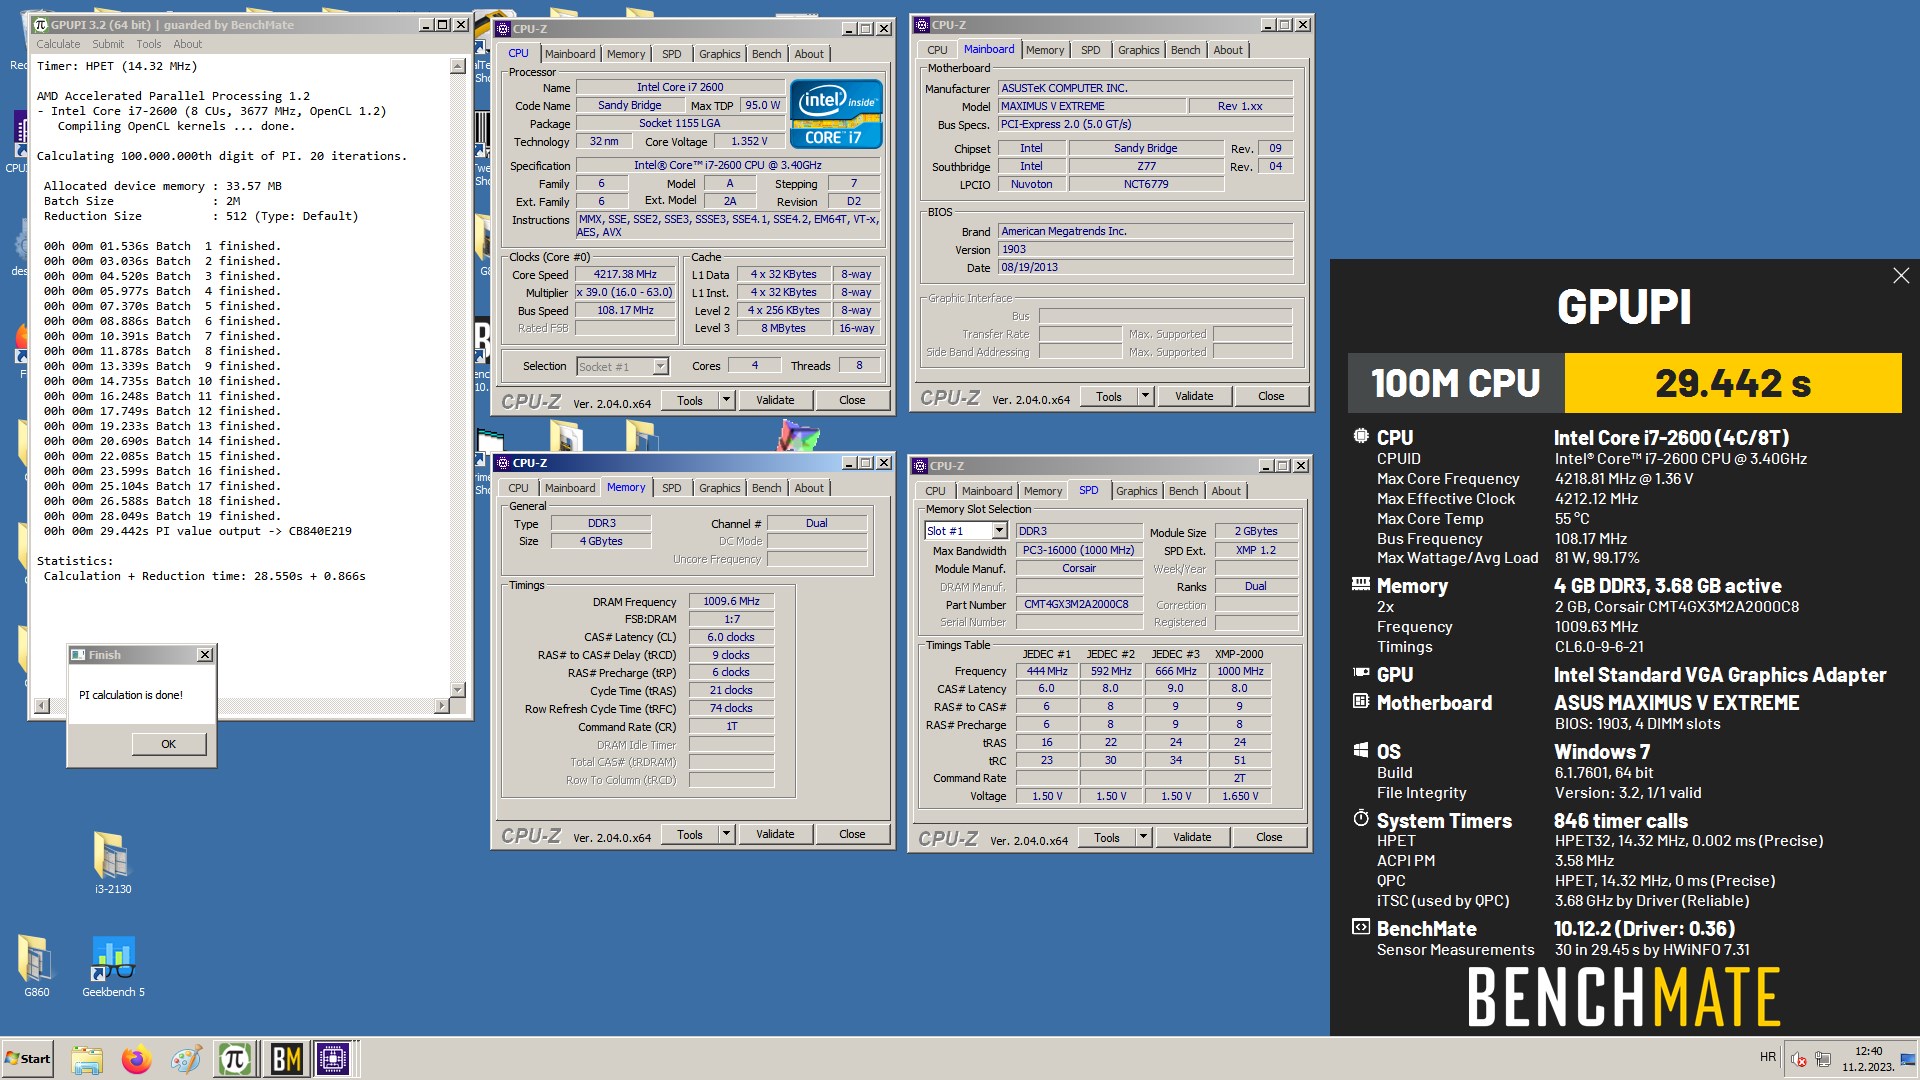Screen dimensions: 1920x1080
Task: Switch to the BenchMate taskbar button
Action: click(x=285, y=1059)
